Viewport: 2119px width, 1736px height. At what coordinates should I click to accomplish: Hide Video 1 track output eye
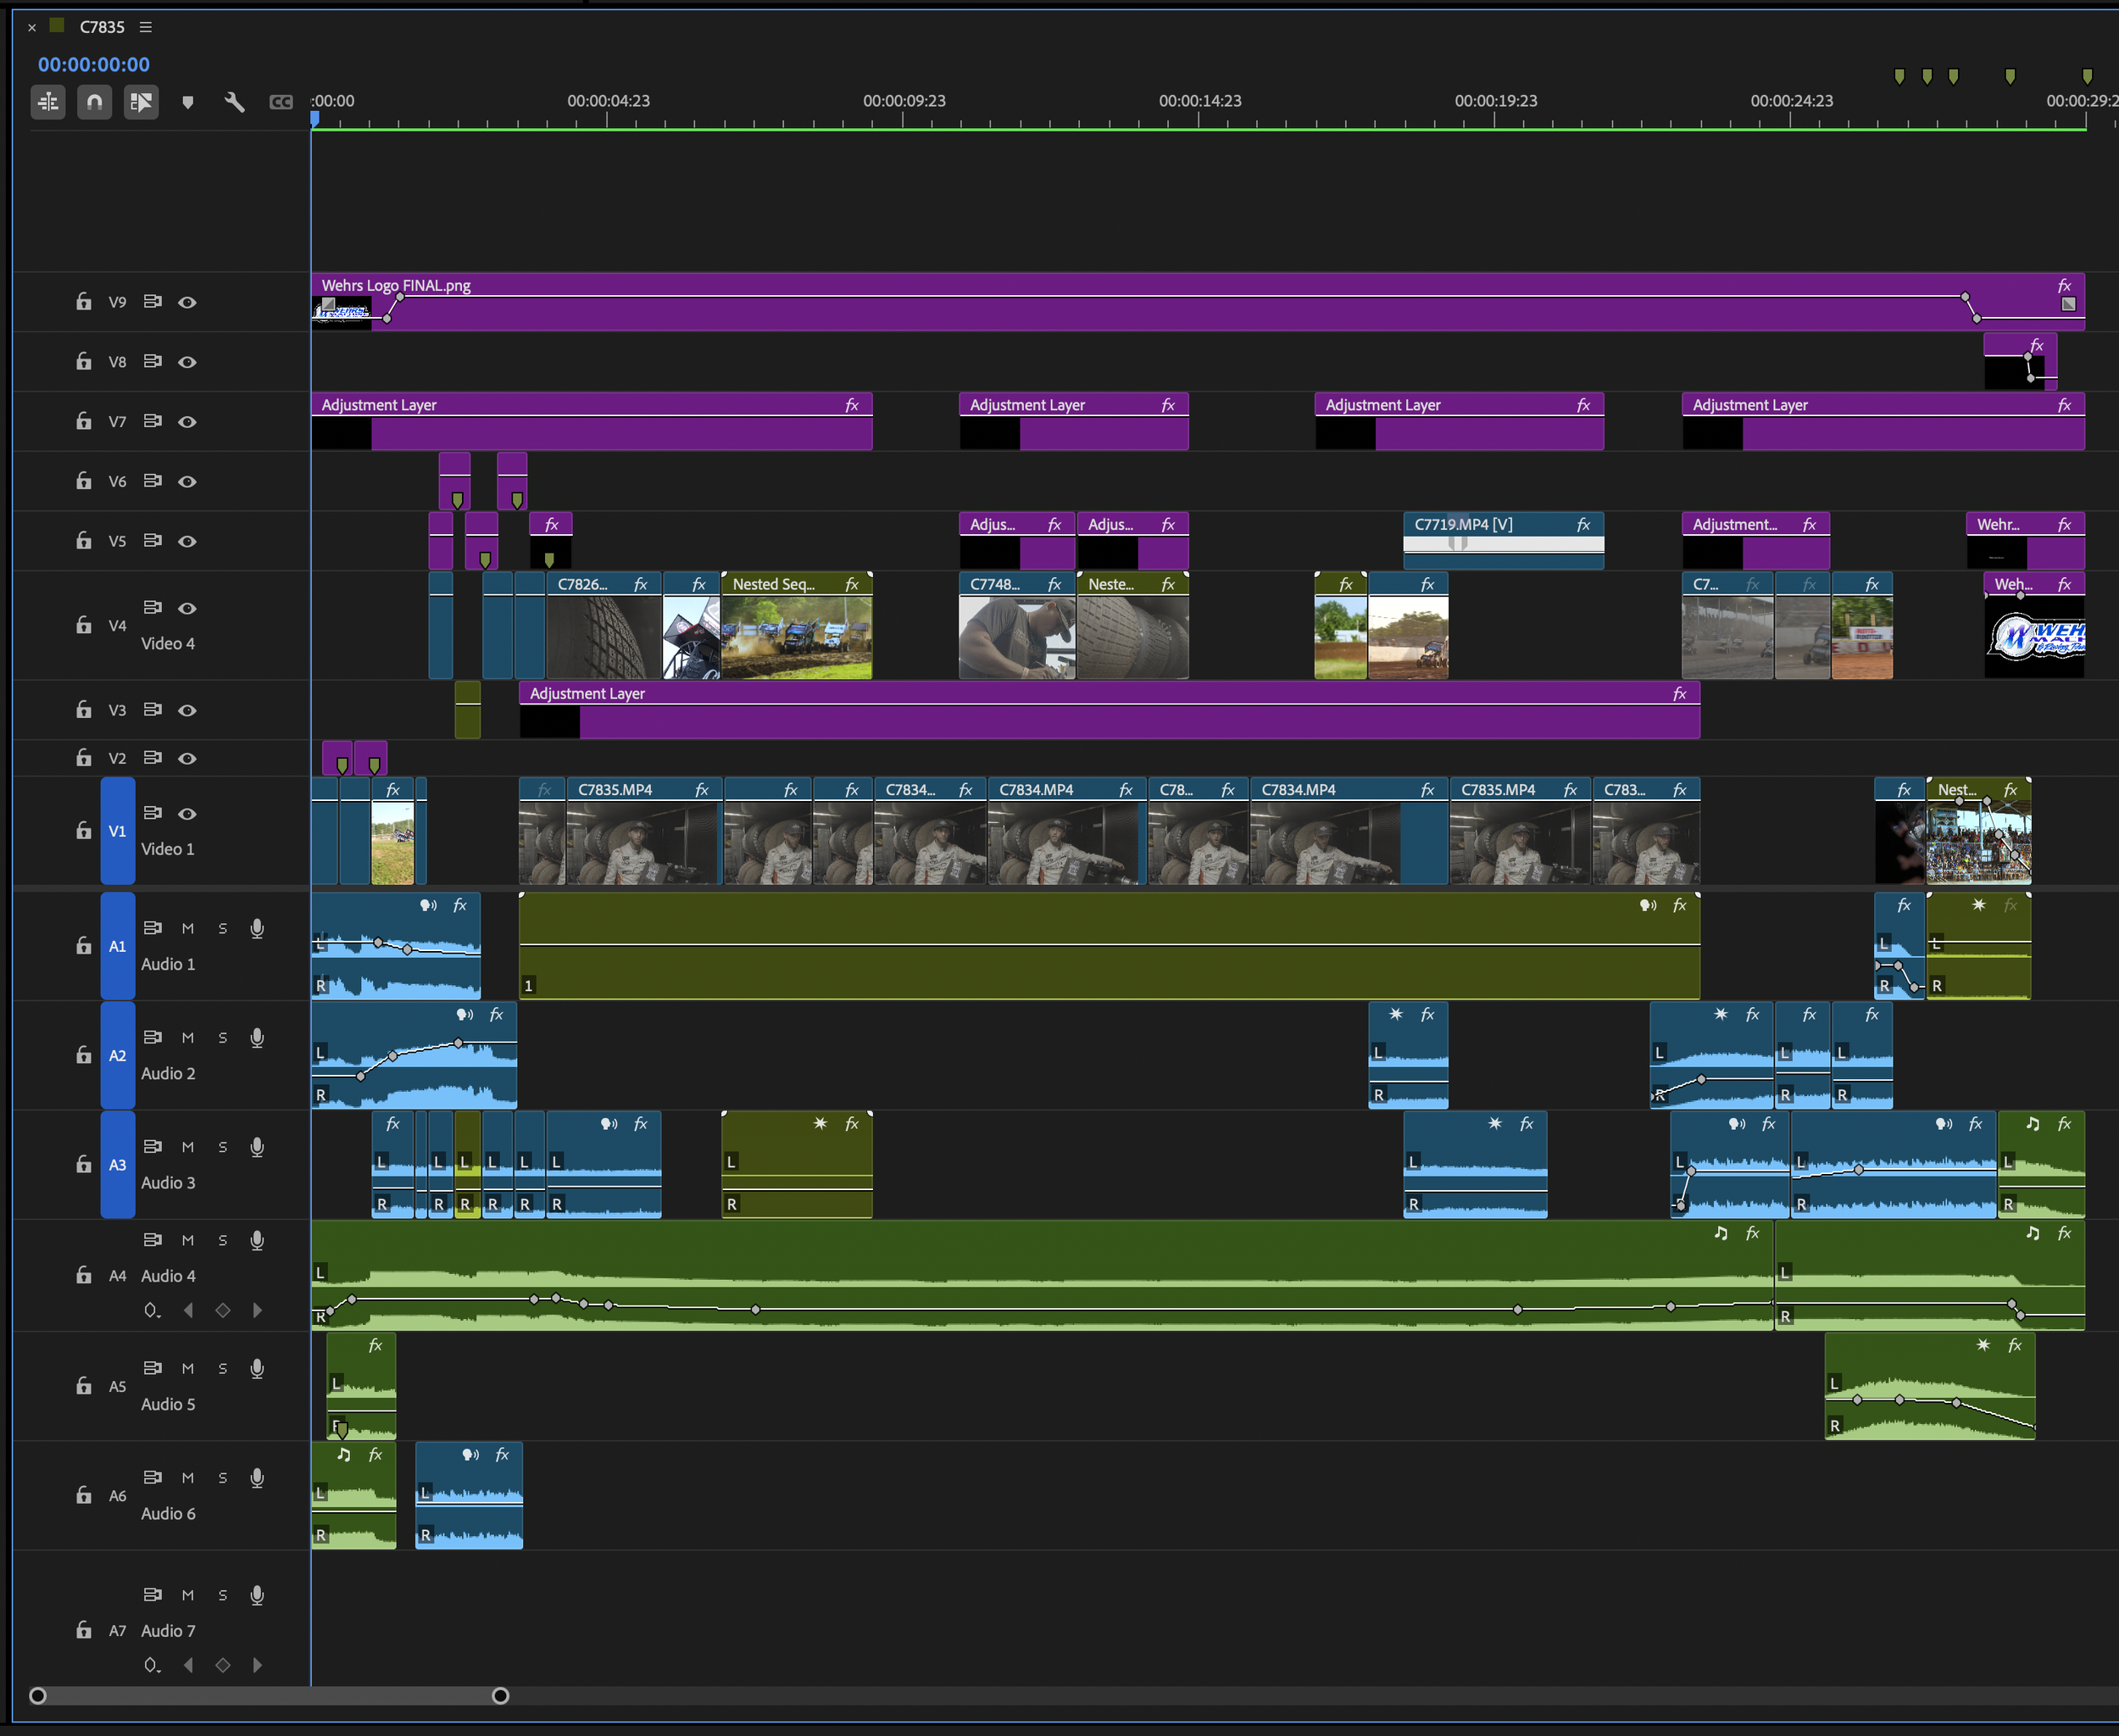pyautogui.click(x=187, y=814)
